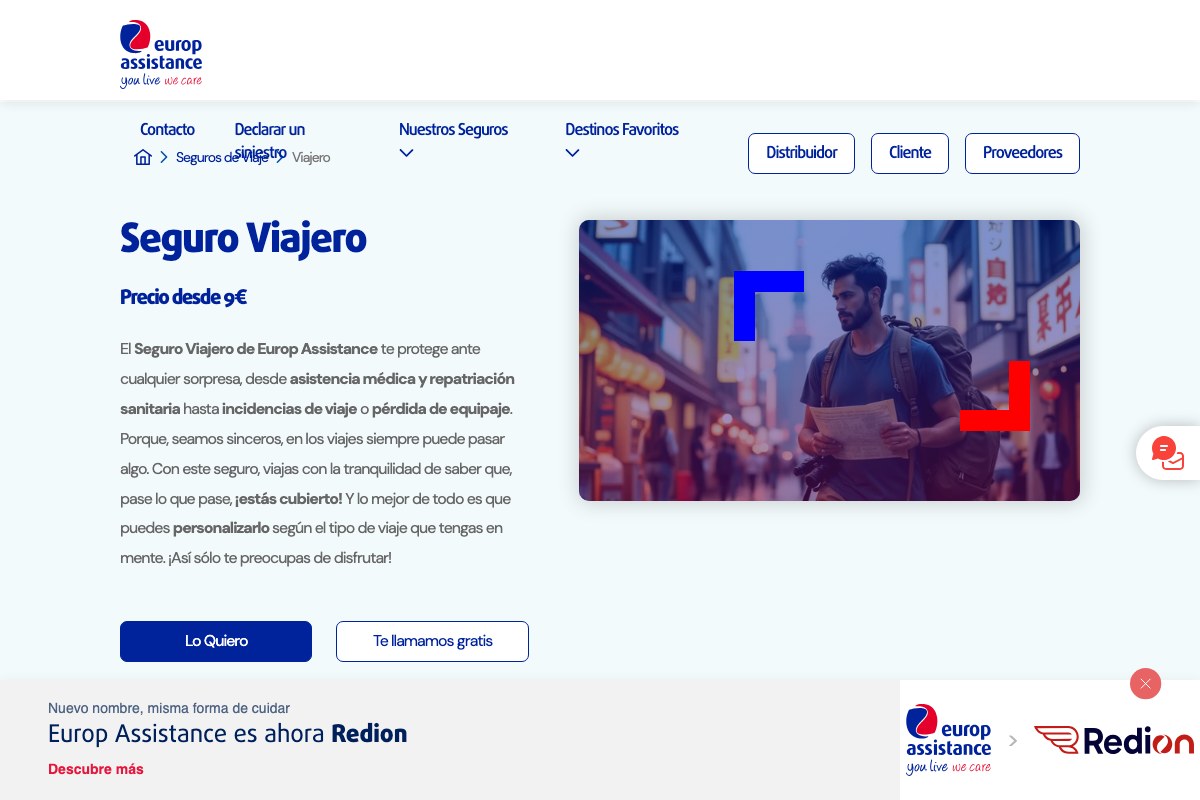Open the Contacto menu item
The height and width of the screenshot is (800, 1200).
[167, 129]
